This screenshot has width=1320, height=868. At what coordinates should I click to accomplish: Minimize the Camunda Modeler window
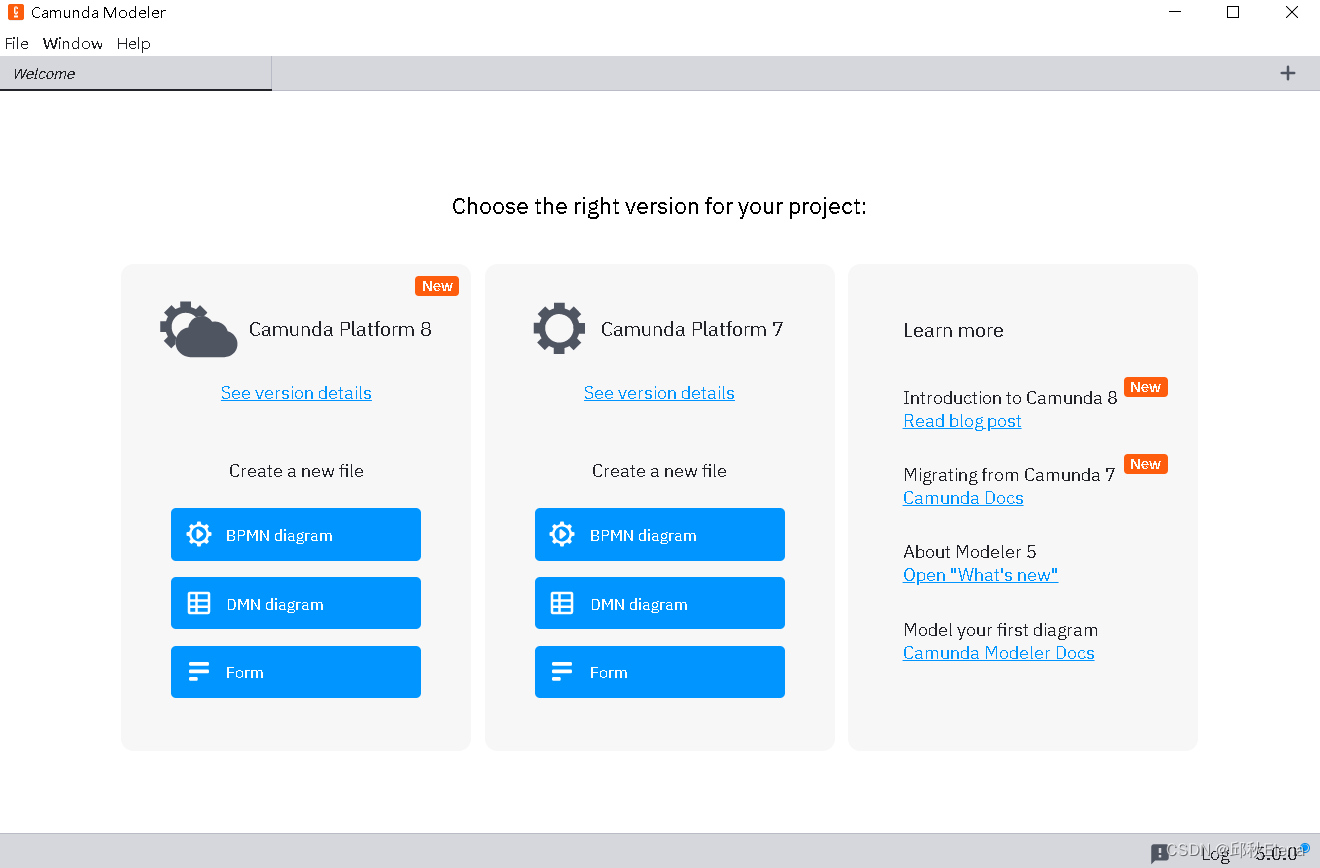pyautogui.click(x=1175, y=13)
